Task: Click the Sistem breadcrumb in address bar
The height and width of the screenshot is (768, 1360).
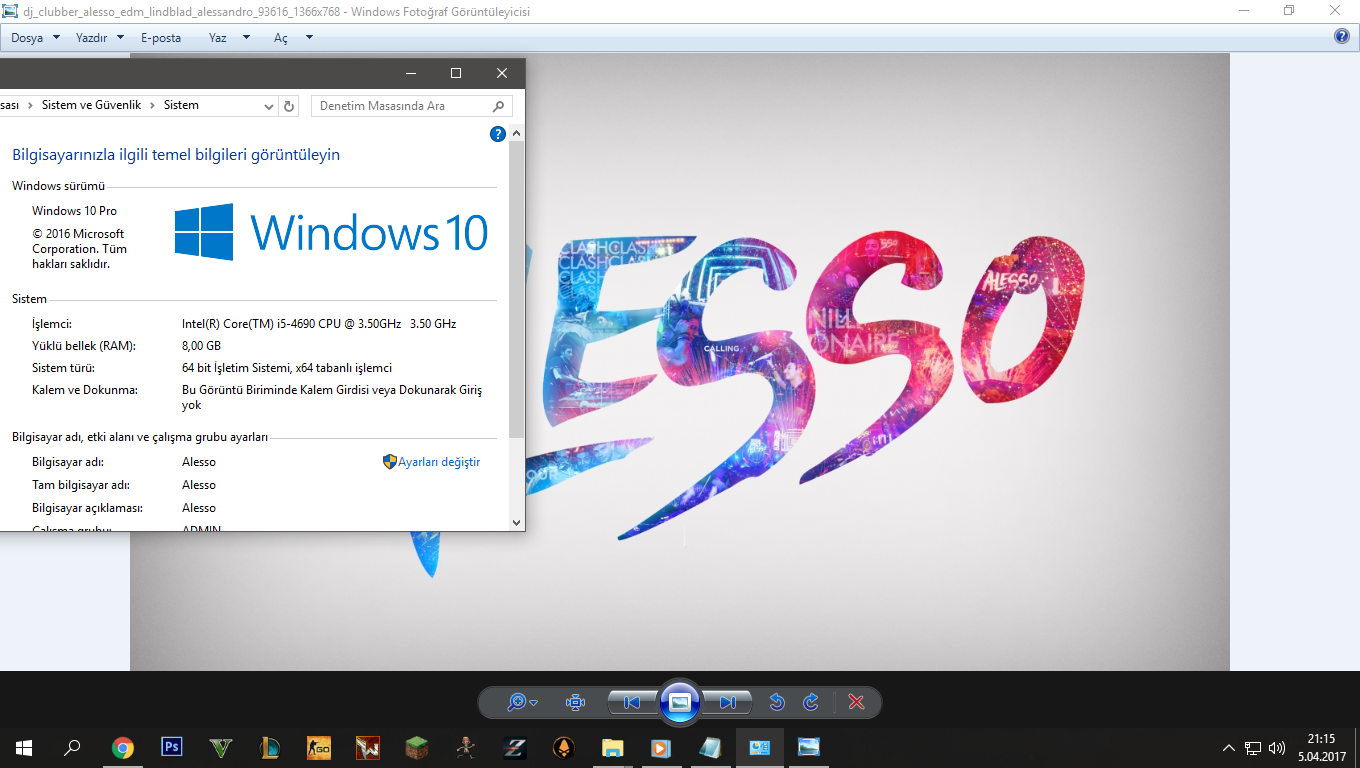Action: (181, 105)
